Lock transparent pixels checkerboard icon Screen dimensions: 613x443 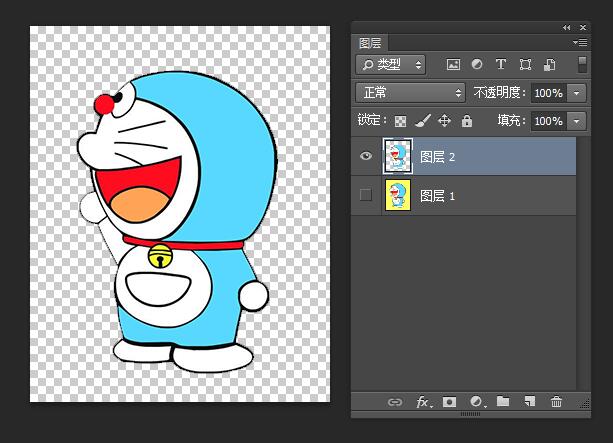pyautogui.click(x=400, y=121)
